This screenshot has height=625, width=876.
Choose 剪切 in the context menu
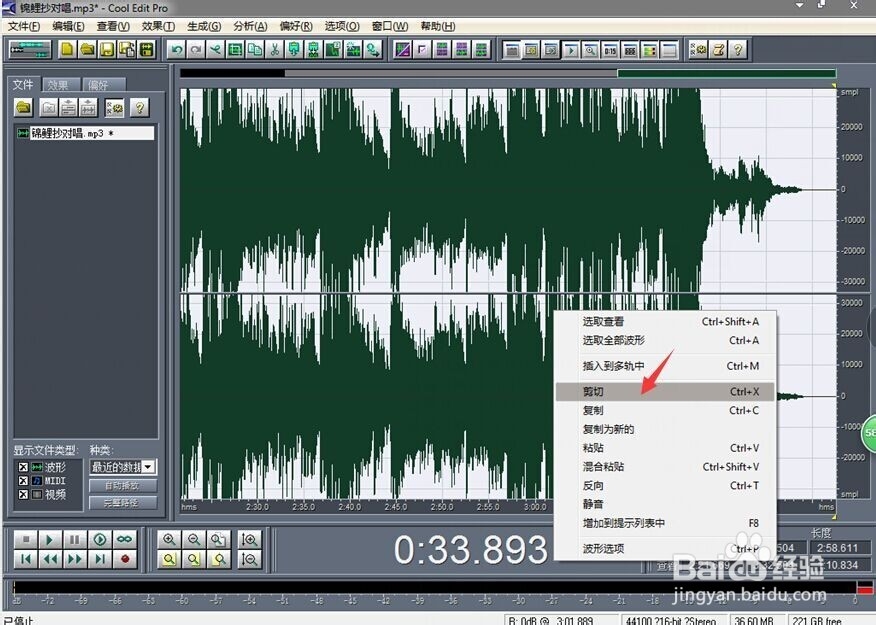pyautogui.click(x=665, y=392)
